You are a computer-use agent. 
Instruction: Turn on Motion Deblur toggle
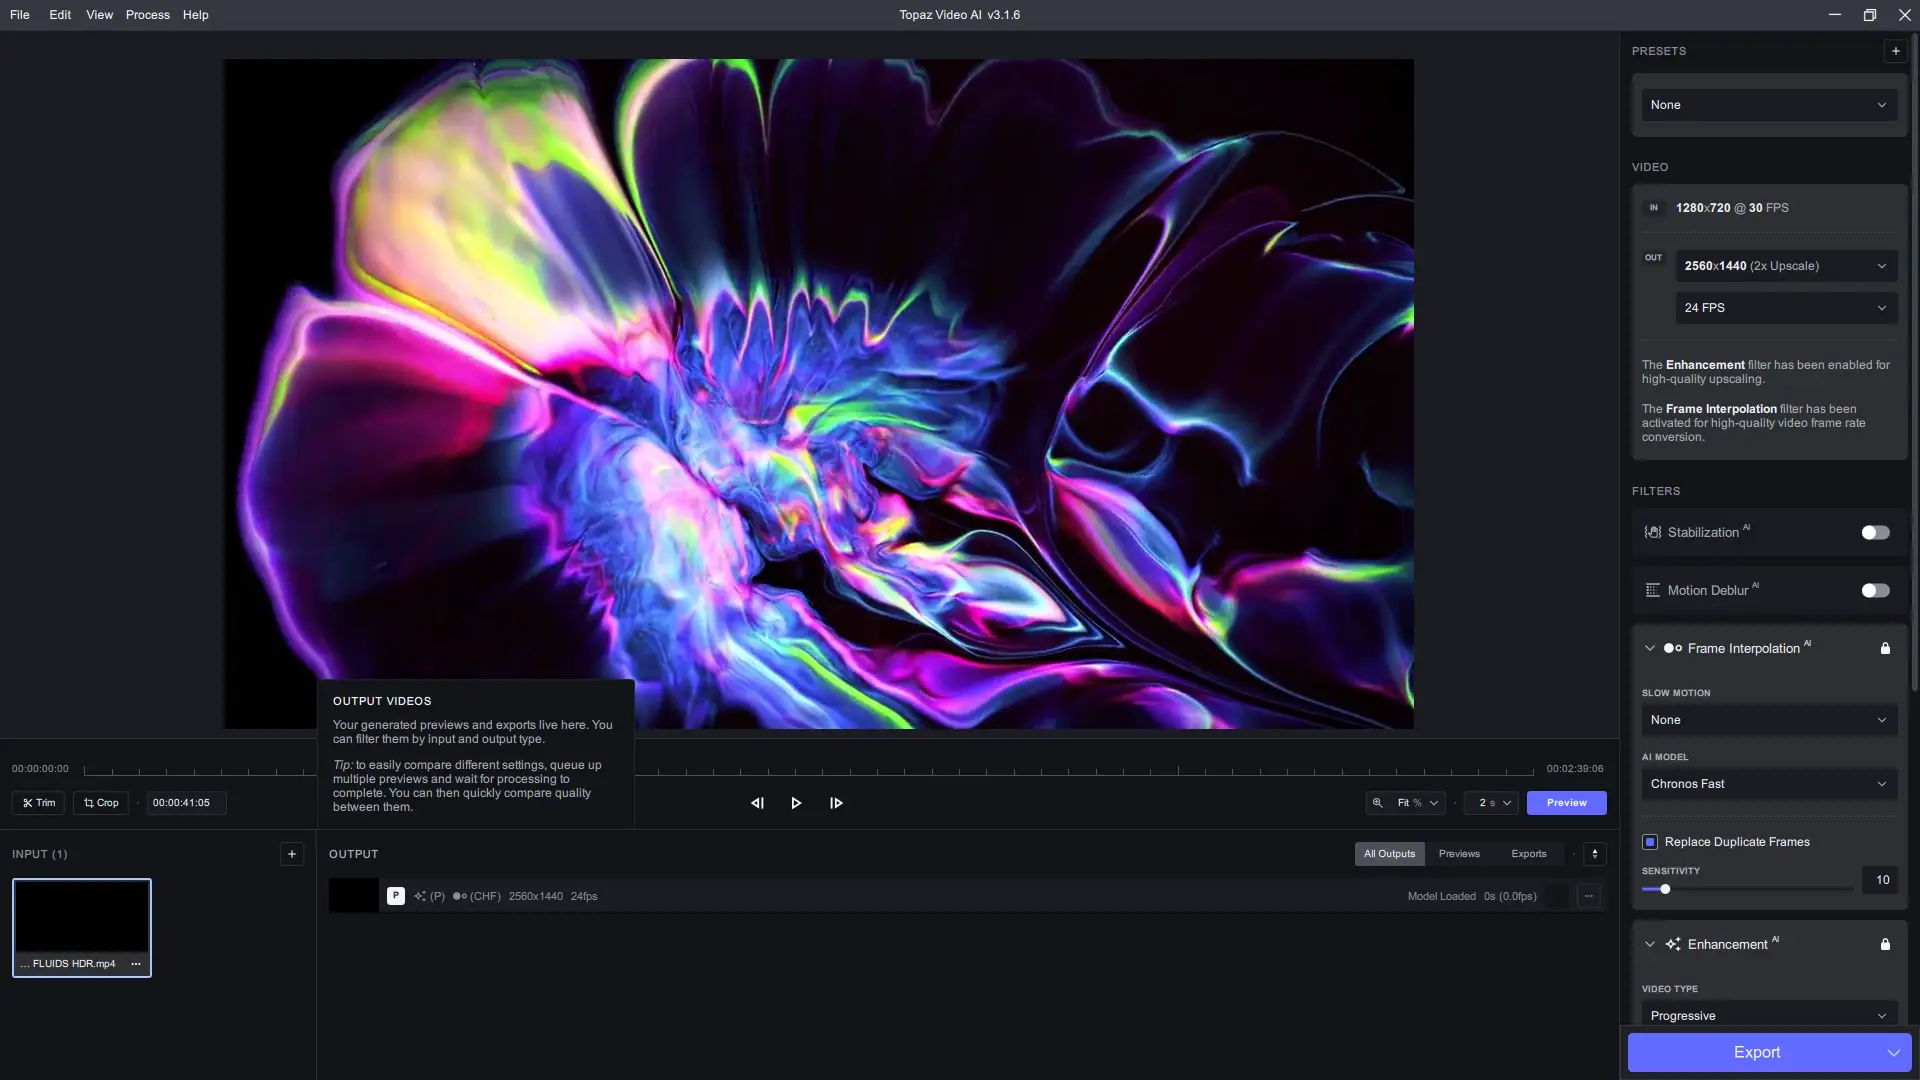coord(1875,591)
